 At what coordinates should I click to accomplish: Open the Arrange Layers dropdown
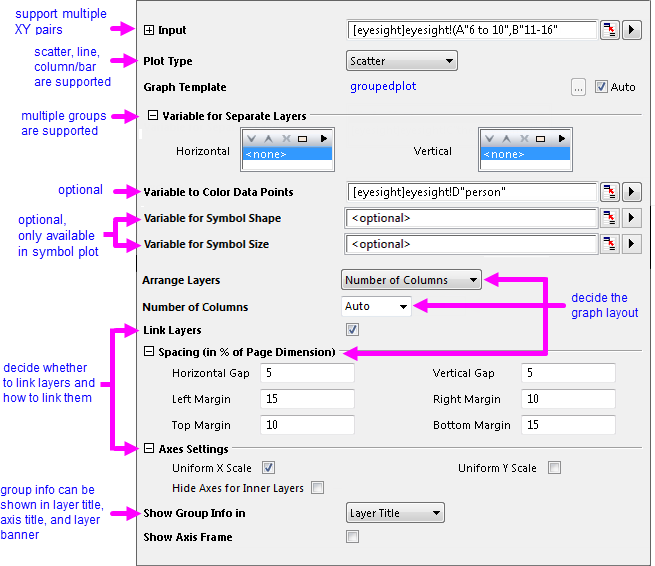coord(411,280)
